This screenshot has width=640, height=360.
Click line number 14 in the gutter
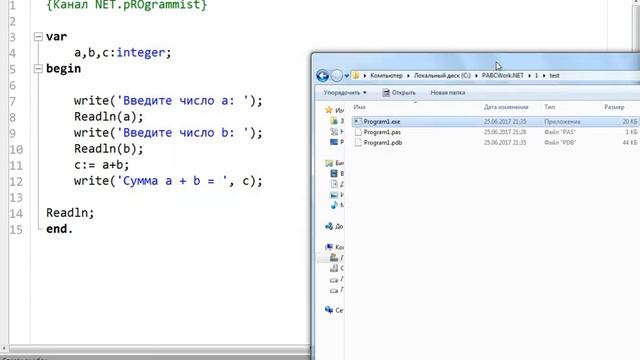16,213
